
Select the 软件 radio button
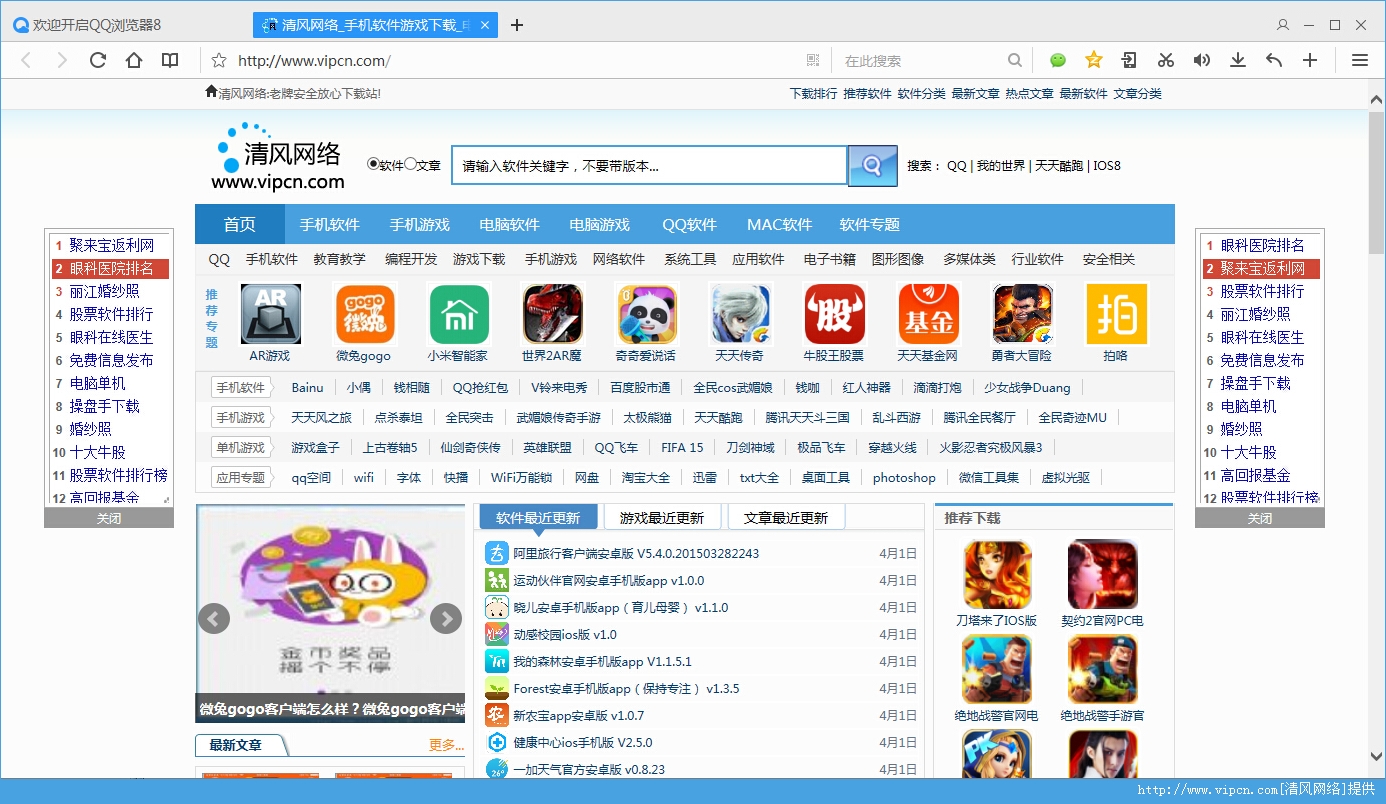point(373,164)
